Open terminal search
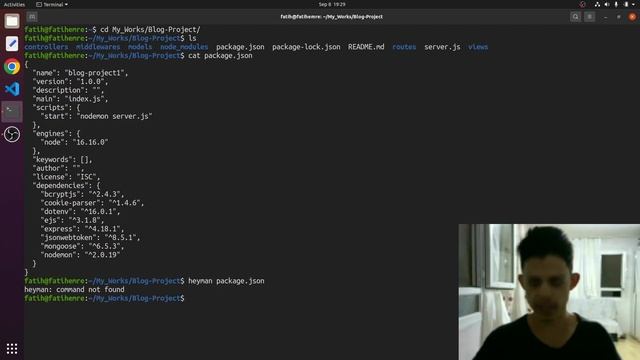Screen dimensions: 640x360 point(576,17)
